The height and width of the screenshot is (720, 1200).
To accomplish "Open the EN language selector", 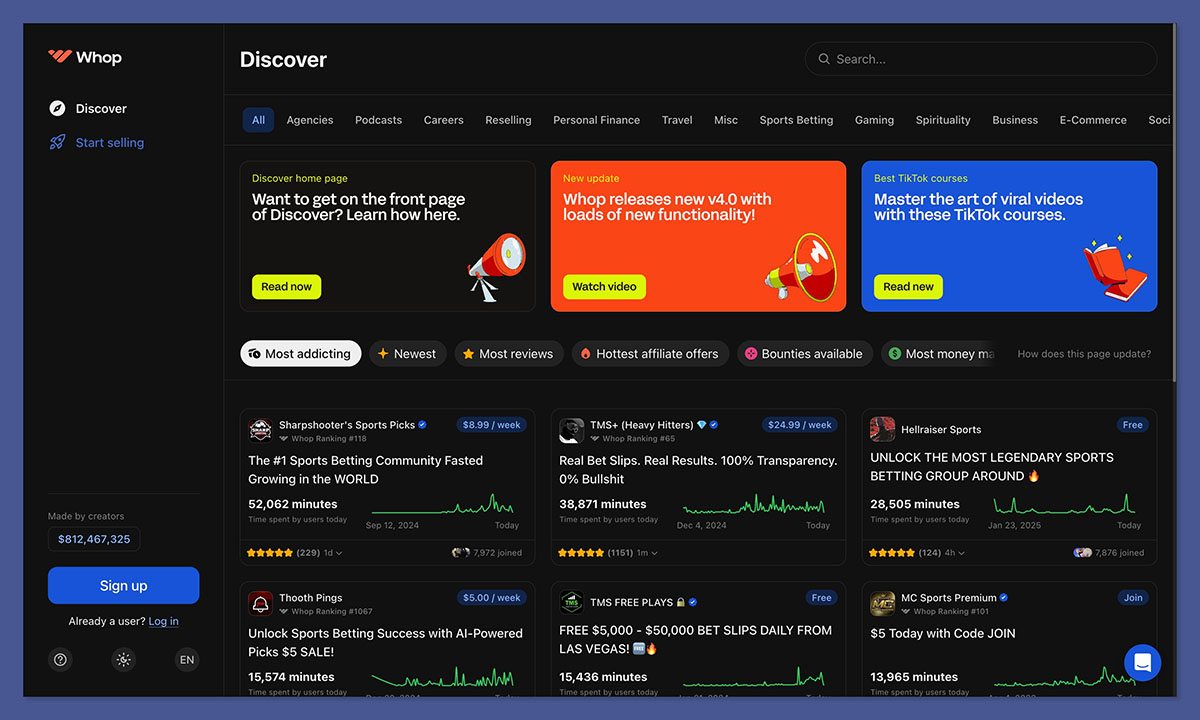I will 186,659.
